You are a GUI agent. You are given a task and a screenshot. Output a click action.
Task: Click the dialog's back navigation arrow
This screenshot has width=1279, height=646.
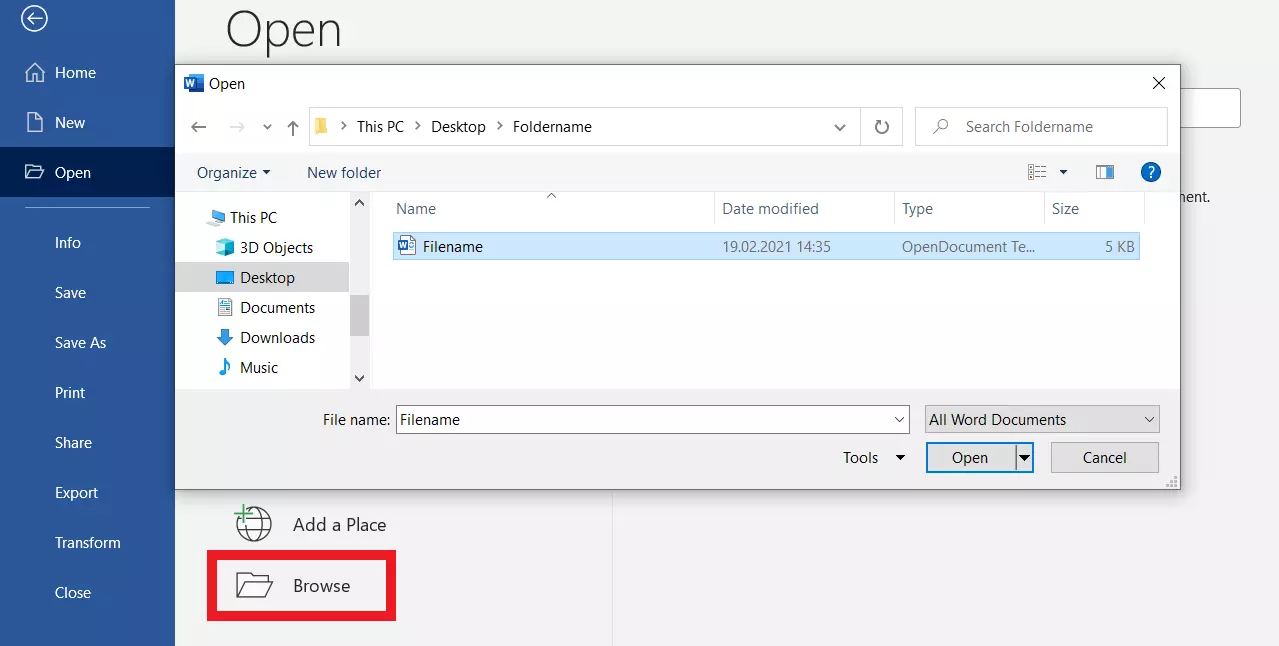tap(199, 127)
